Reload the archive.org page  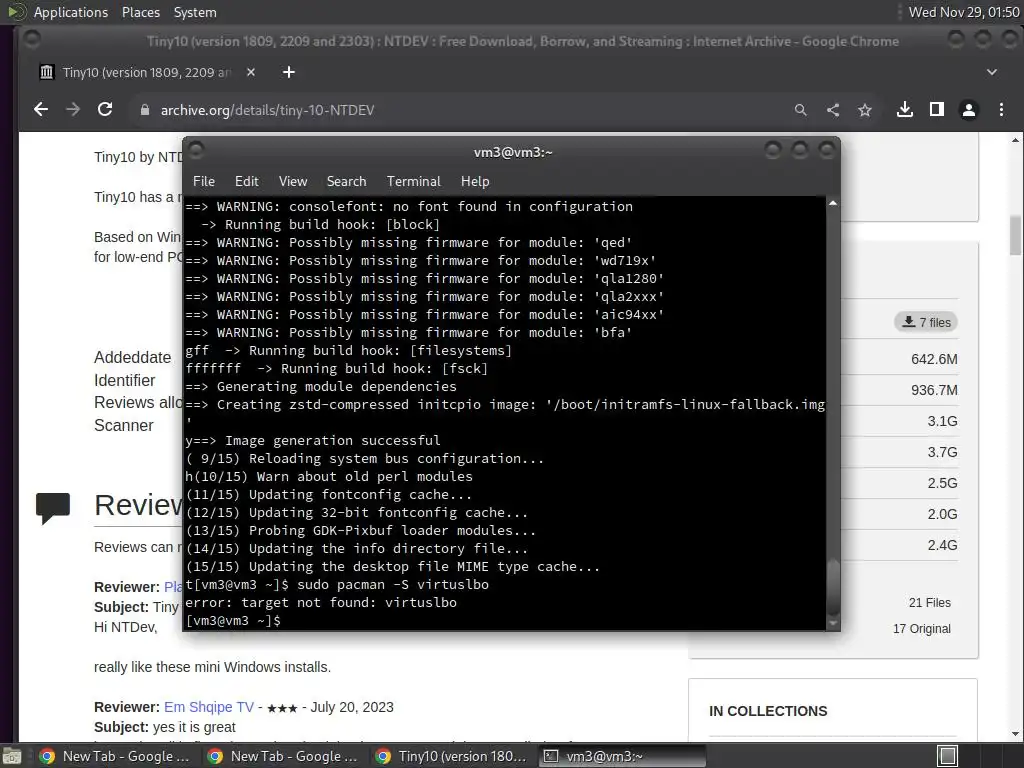(x=104, y=110)
